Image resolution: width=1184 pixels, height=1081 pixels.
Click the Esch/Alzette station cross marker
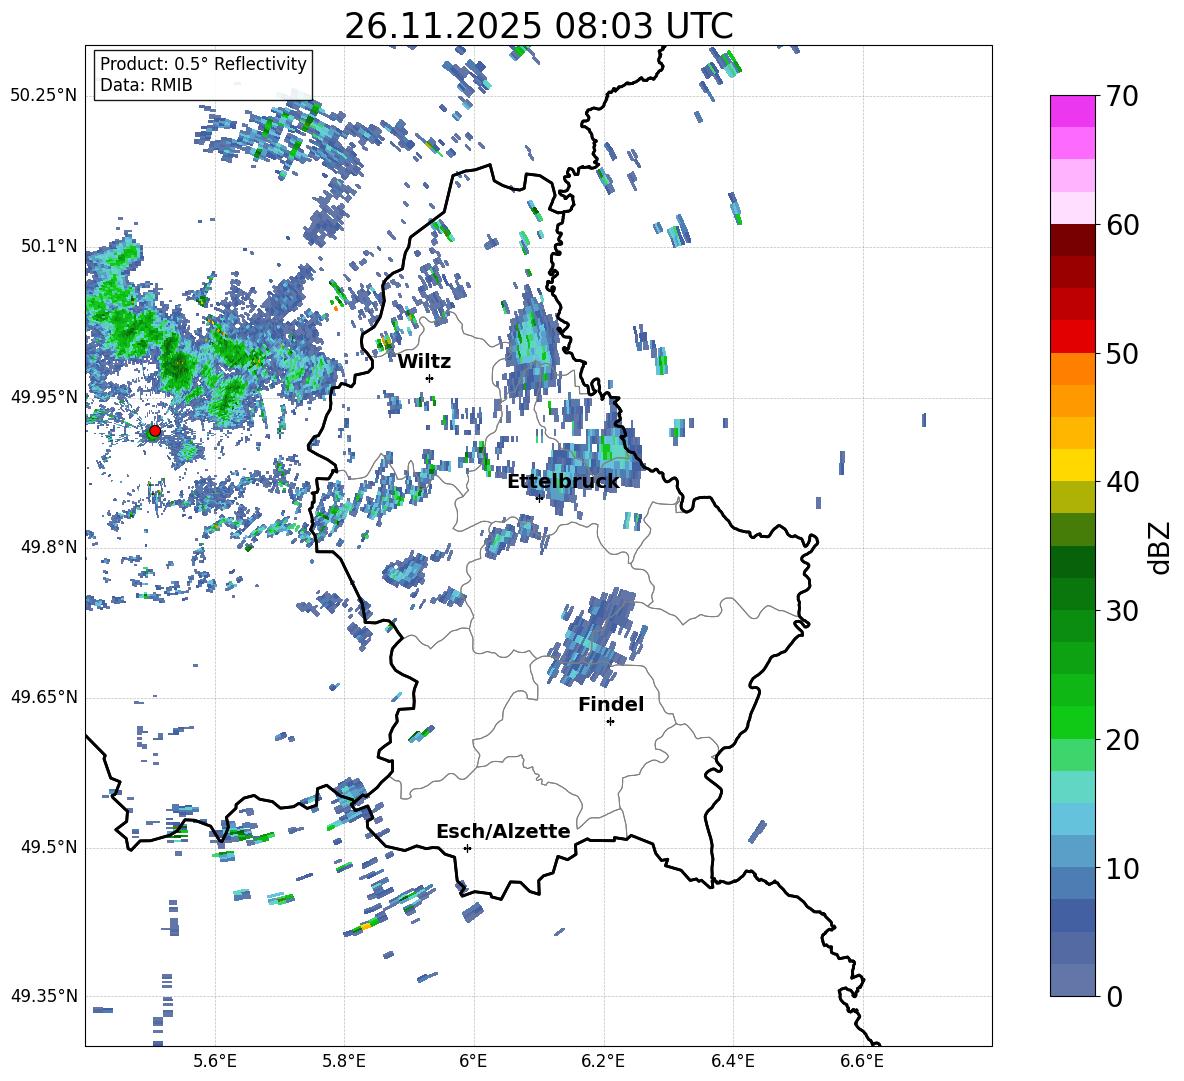point(467,848)
